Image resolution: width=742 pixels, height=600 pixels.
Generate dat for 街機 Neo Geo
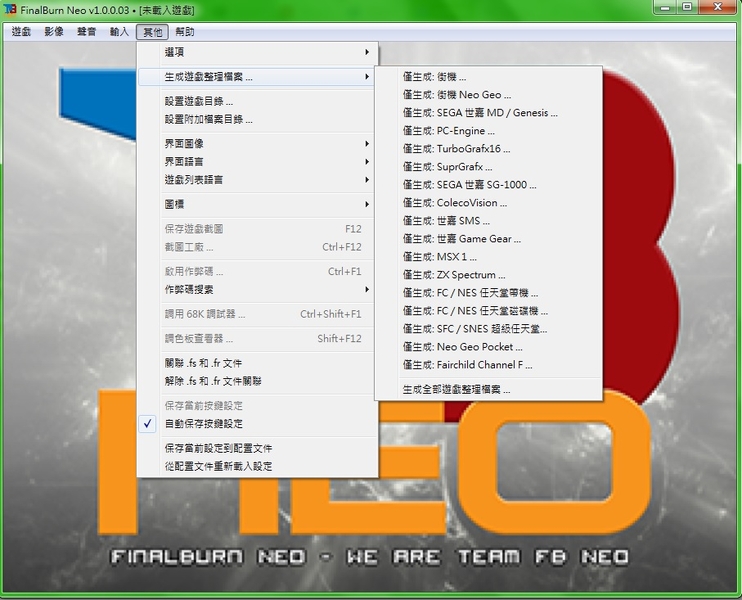pyautogui.click(x=488, y=95)
